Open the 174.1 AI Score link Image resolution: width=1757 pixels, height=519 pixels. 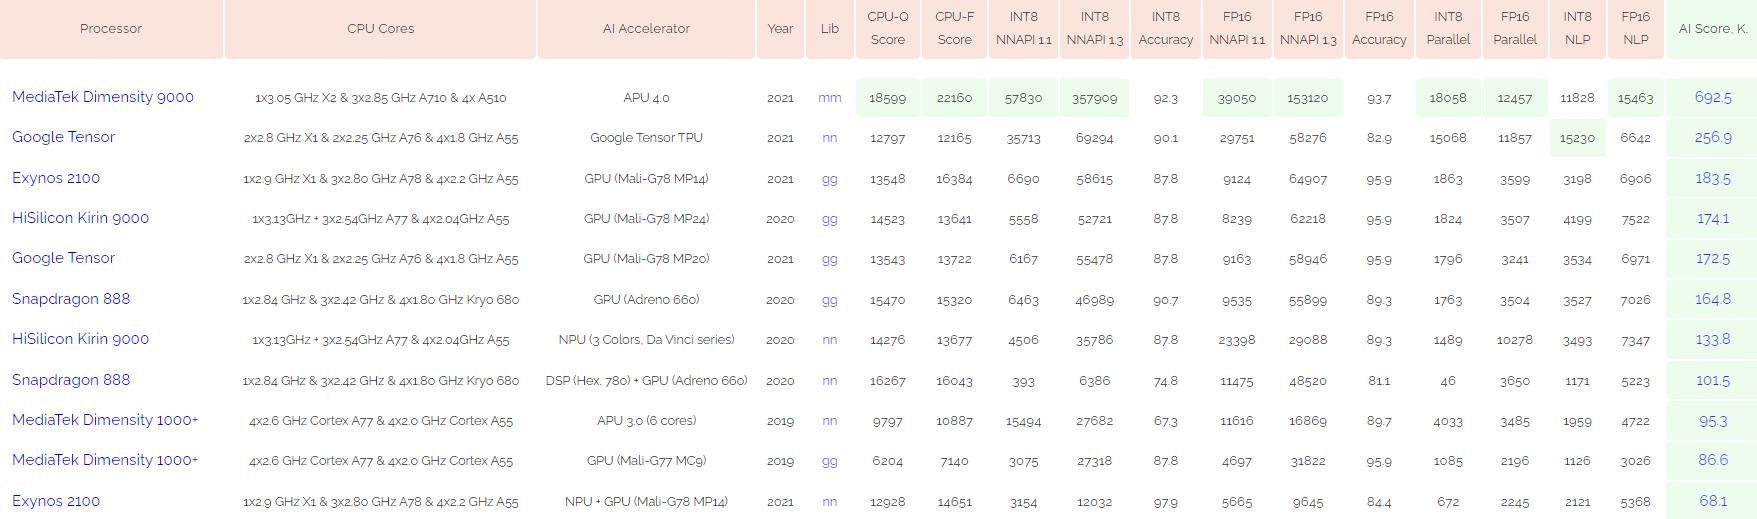pos(1713,218)
